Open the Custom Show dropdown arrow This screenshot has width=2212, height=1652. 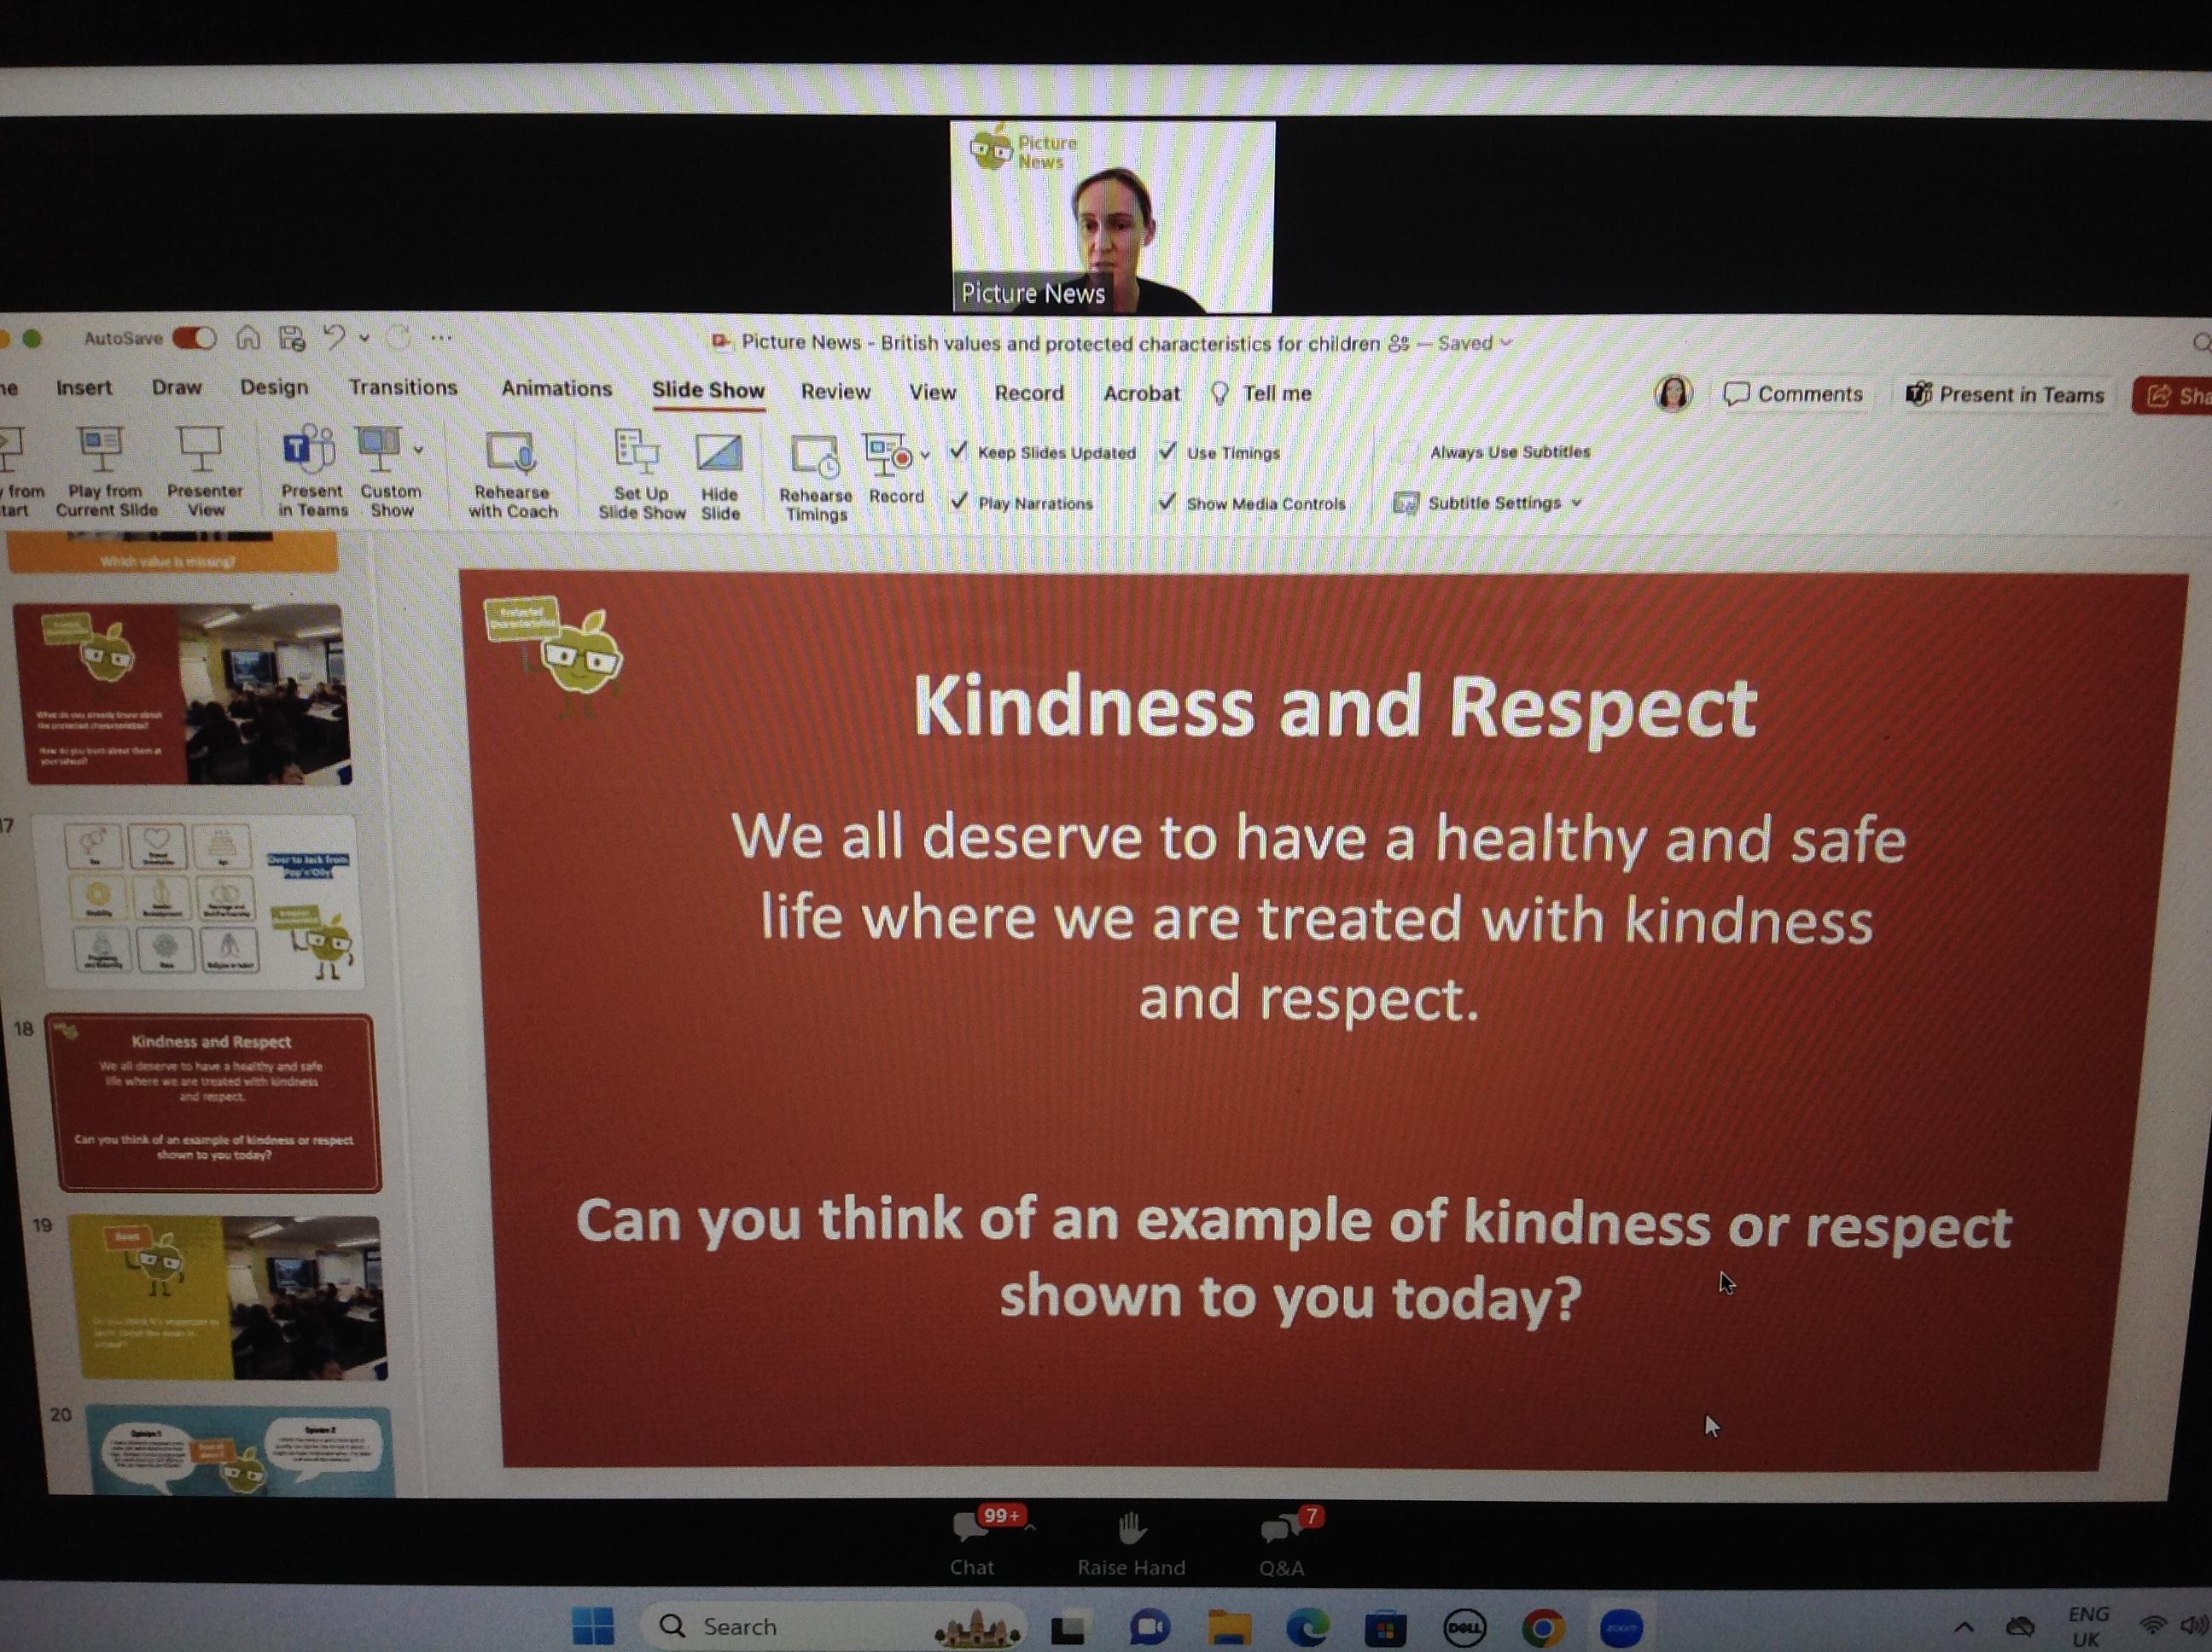click(419, 450)
